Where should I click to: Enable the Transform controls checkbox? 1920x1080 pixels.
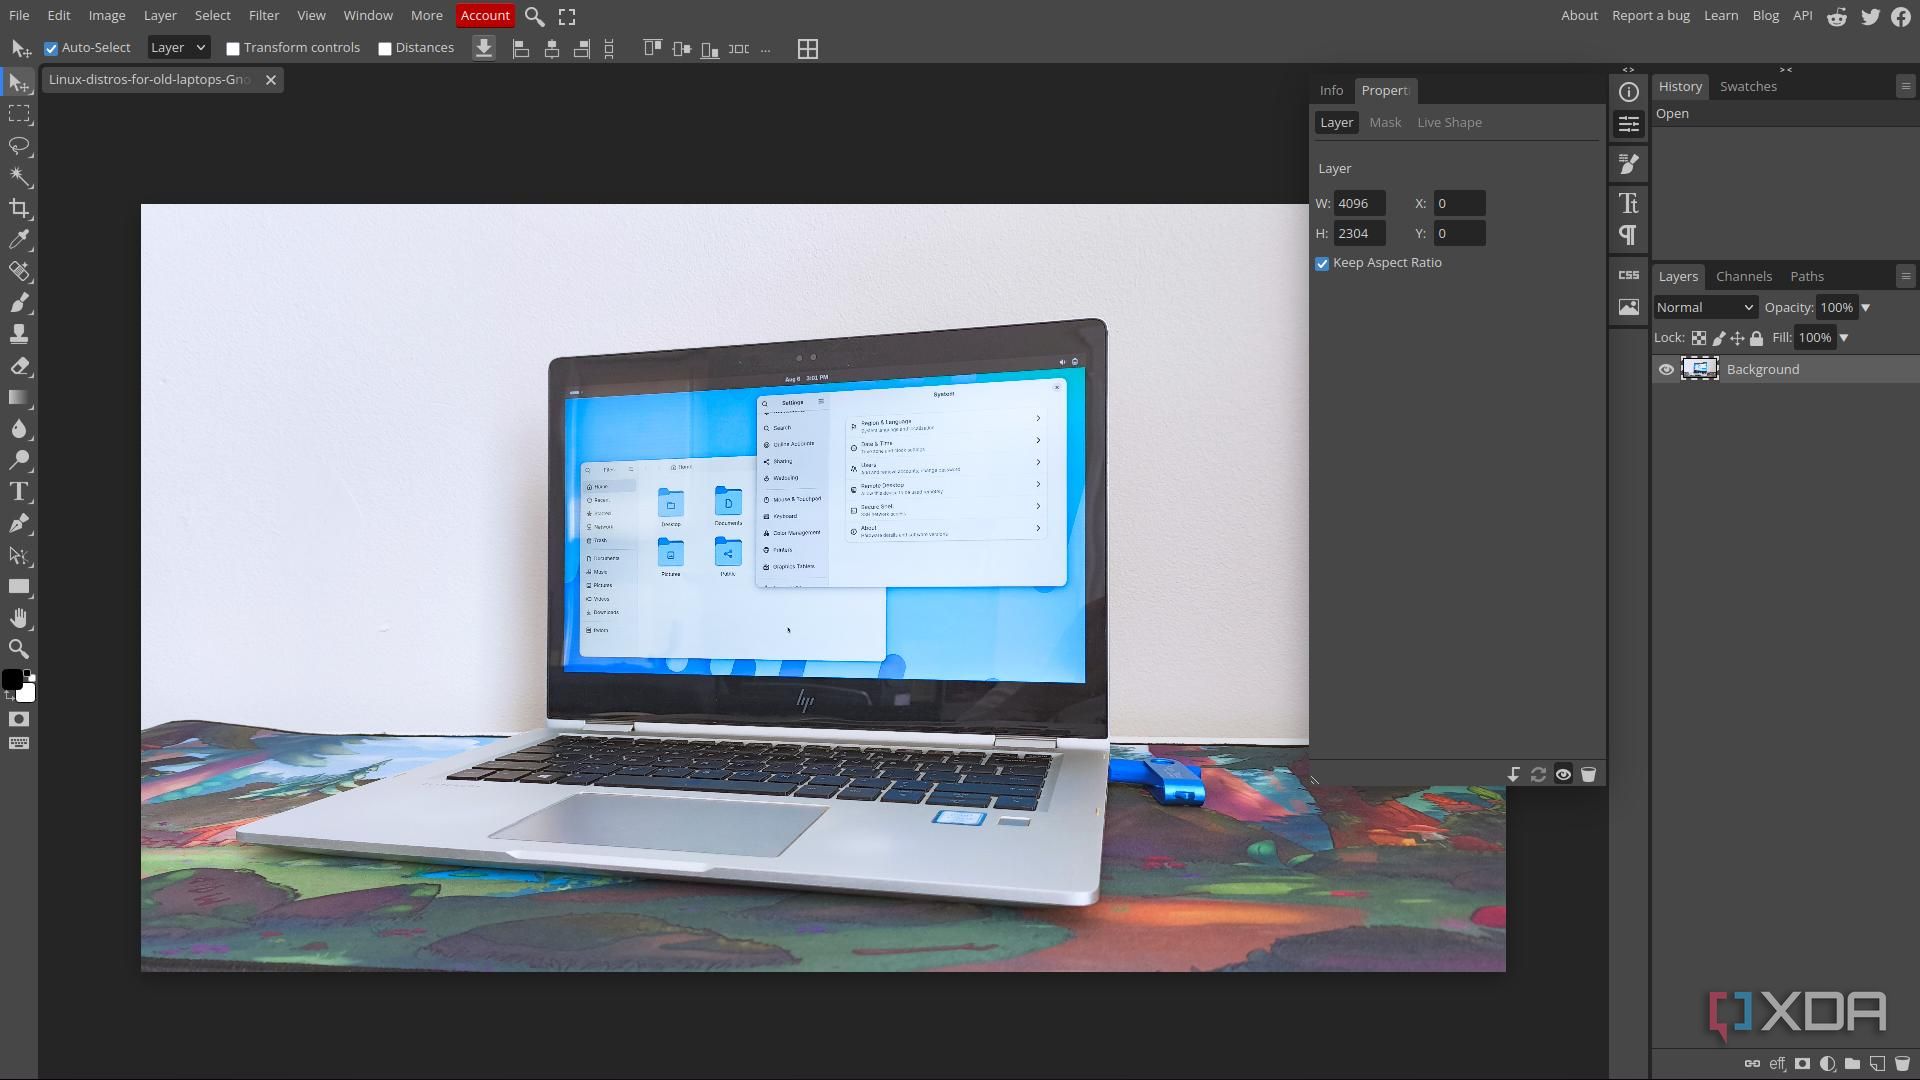[233, 48]
